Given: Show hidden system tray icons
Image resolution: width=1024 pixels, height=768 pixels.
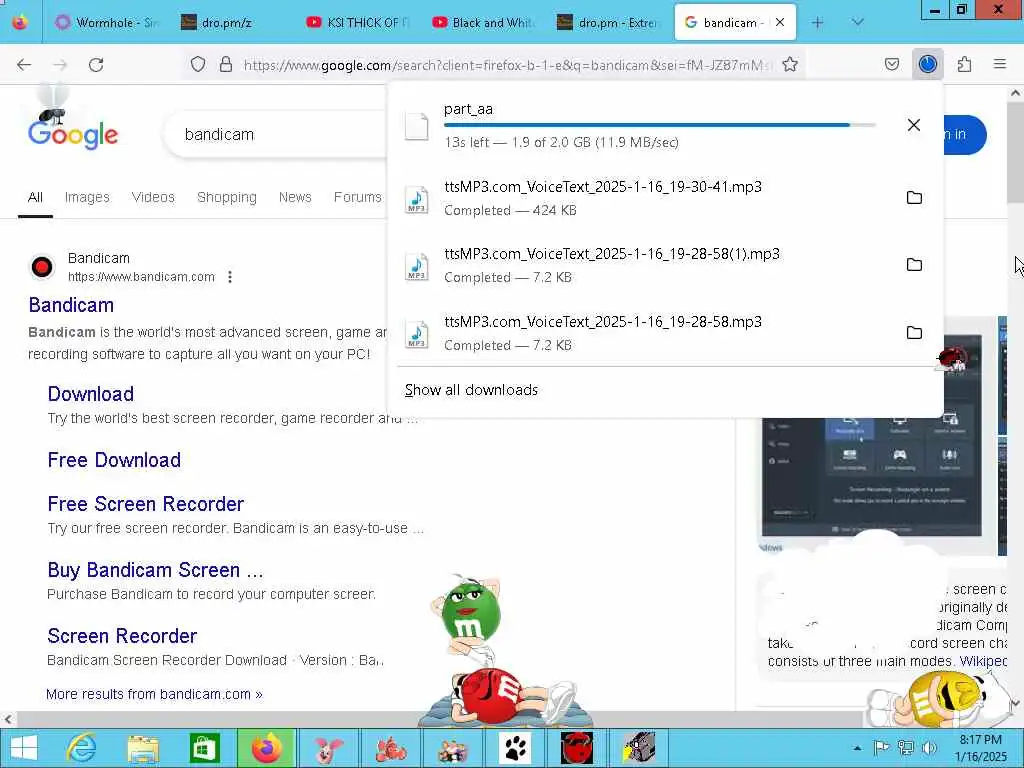Looking at the screenshot, I should 857,748.
